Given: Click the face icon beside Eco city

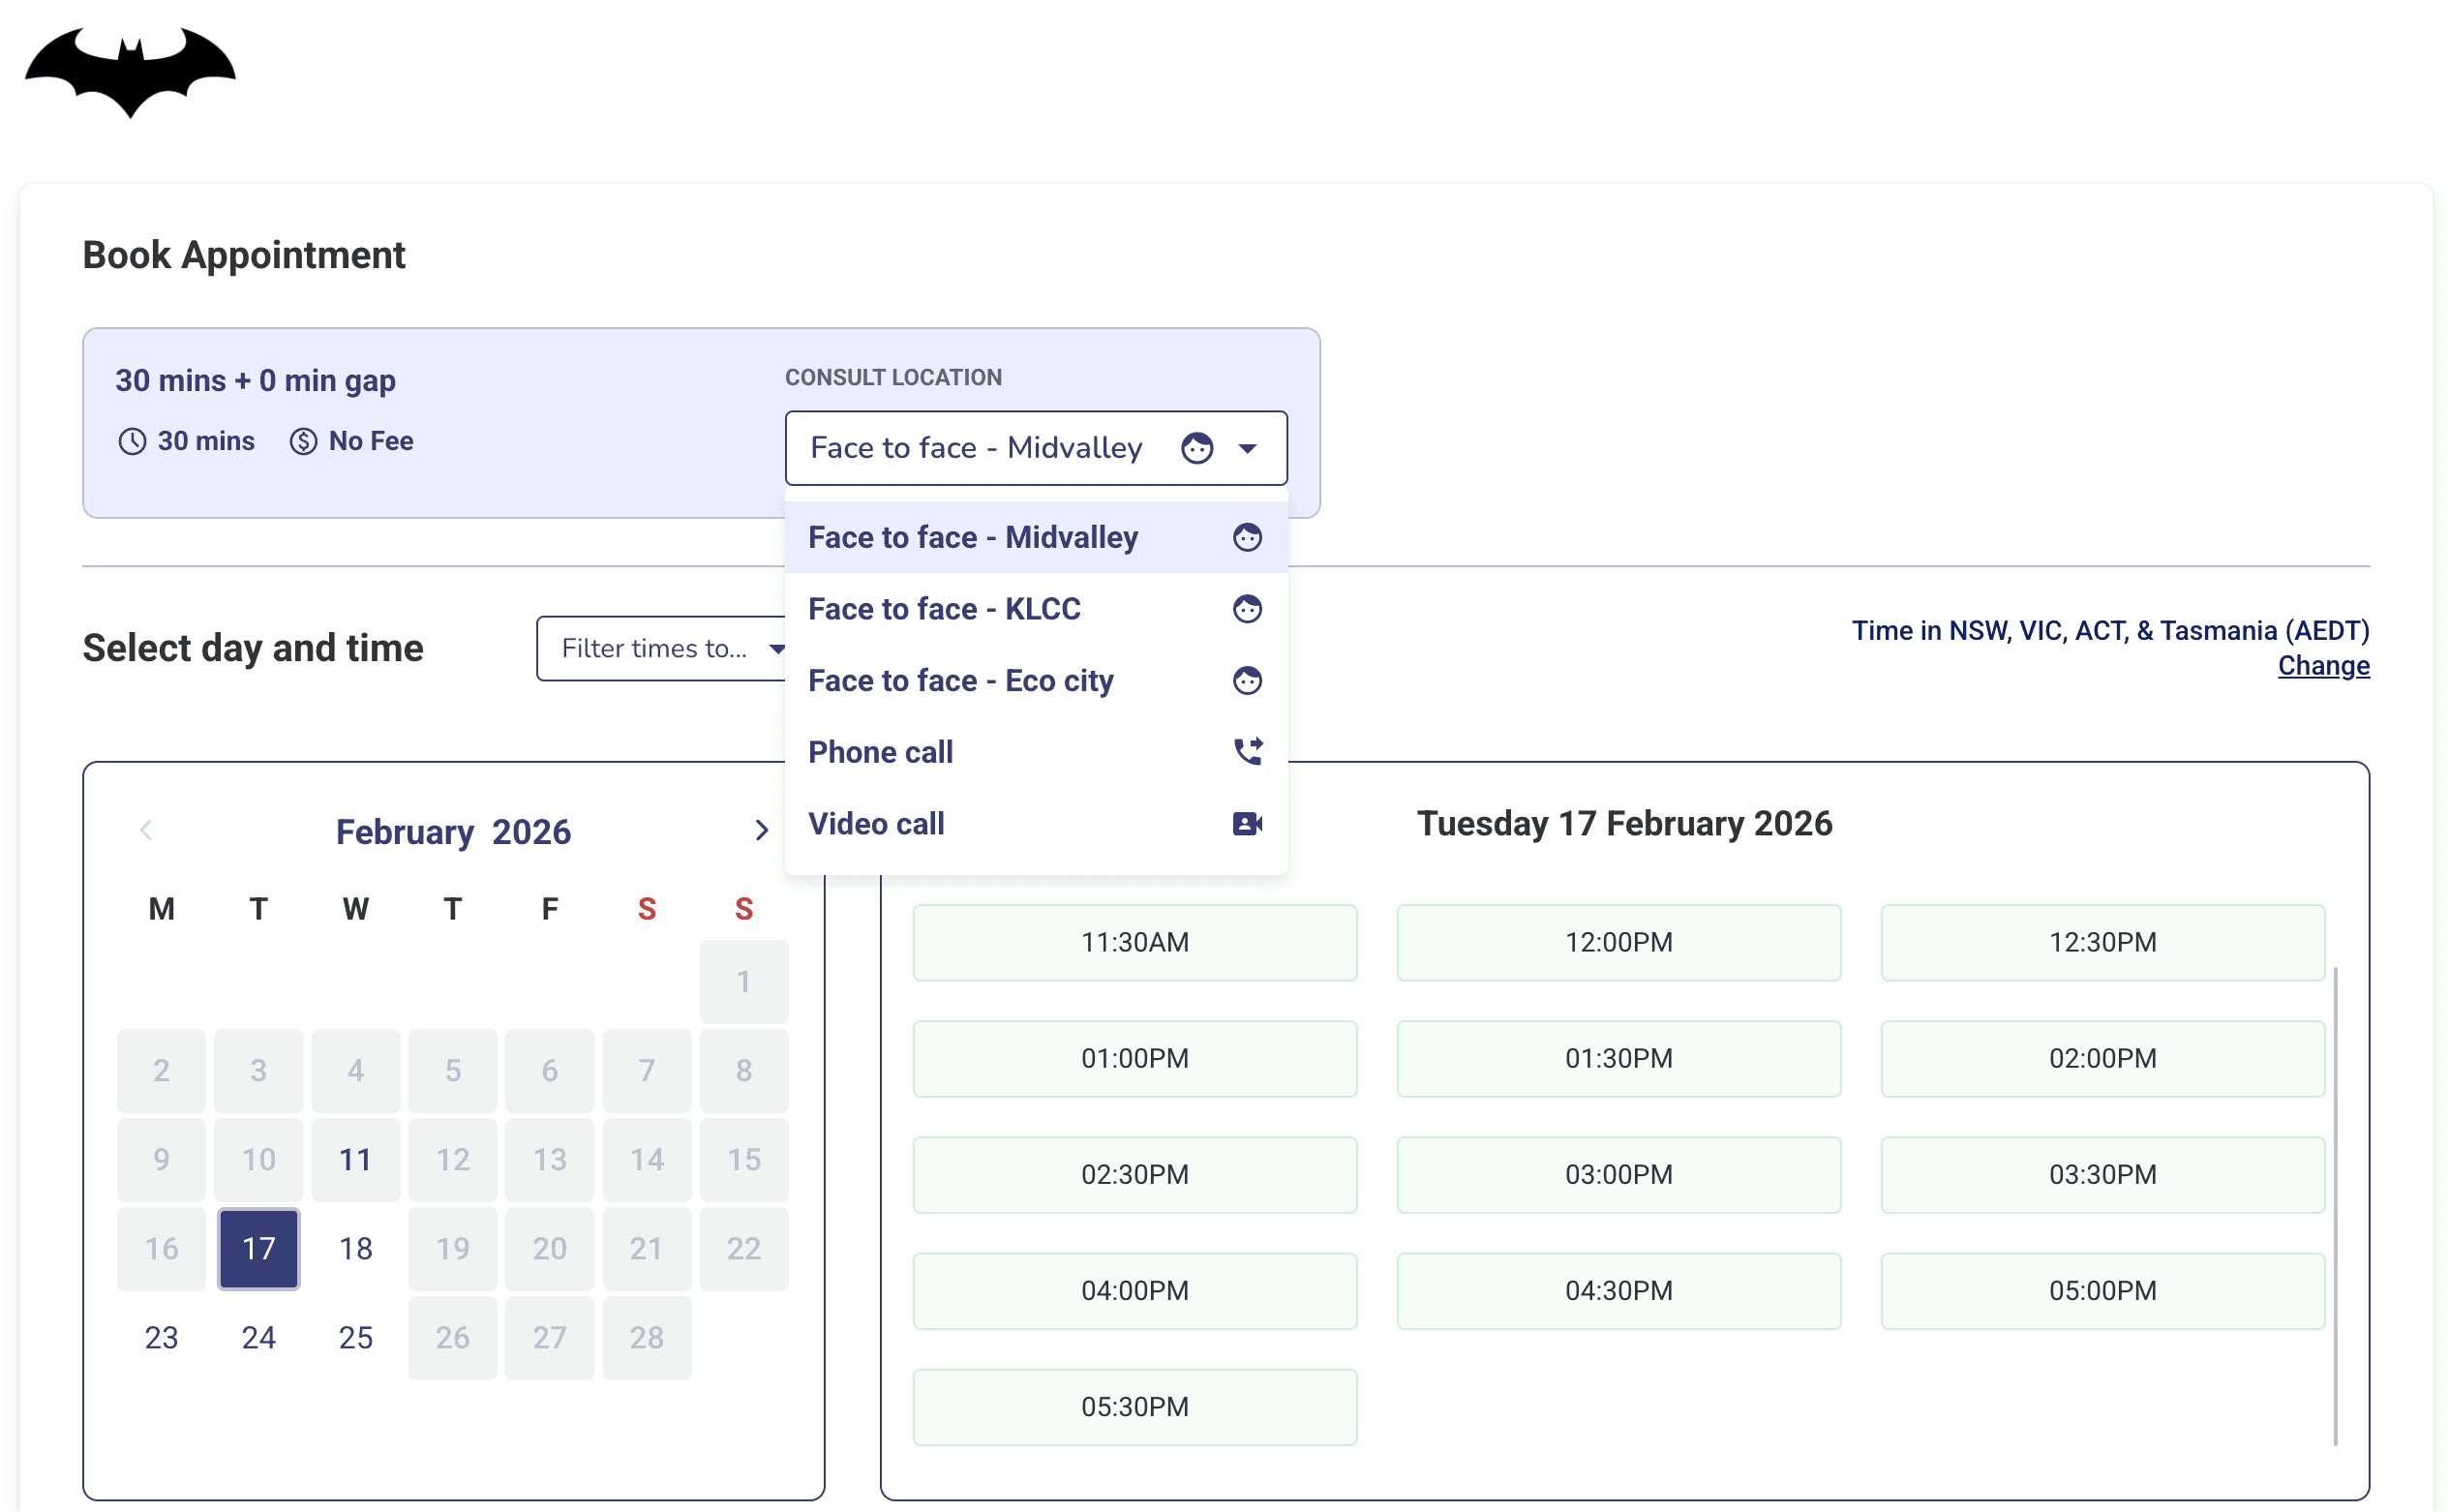Looking at the screenshot, I should point(1246,680).
